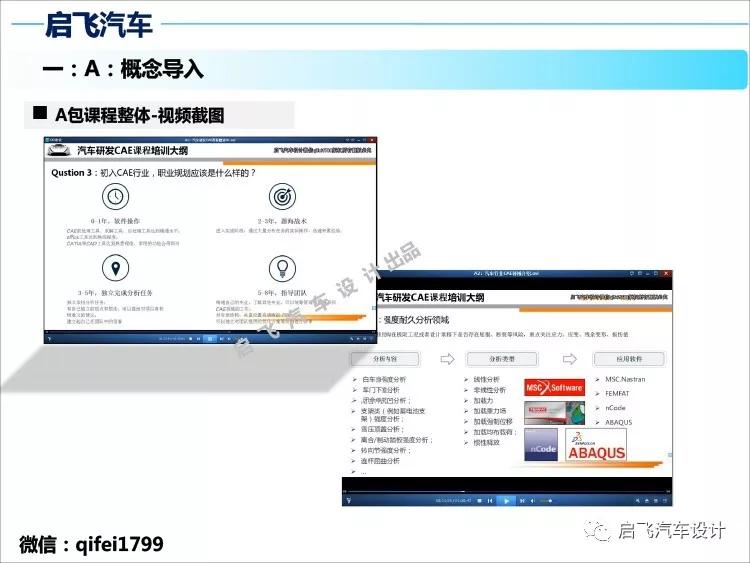Image resolution: width=750 pixels, height=563 pixels.
Task: Close the left video player window
Action: (373, 140)
